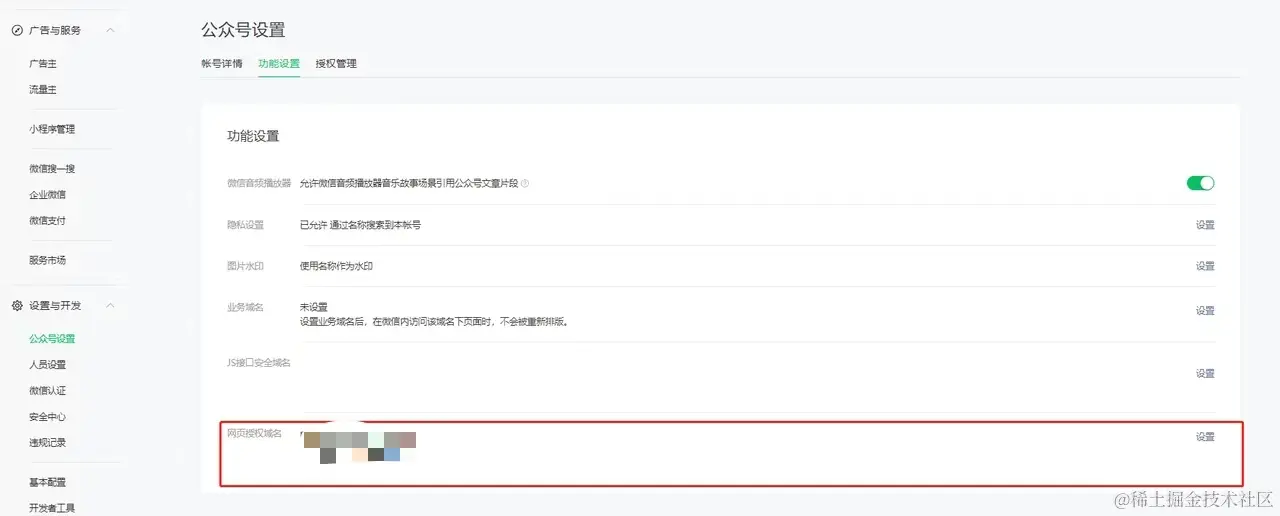Image resolution: width=1280 pixels, height=516 pixels.
Task: Switch to the 帐号详情 tab
Action: click(x=221, y=63)
